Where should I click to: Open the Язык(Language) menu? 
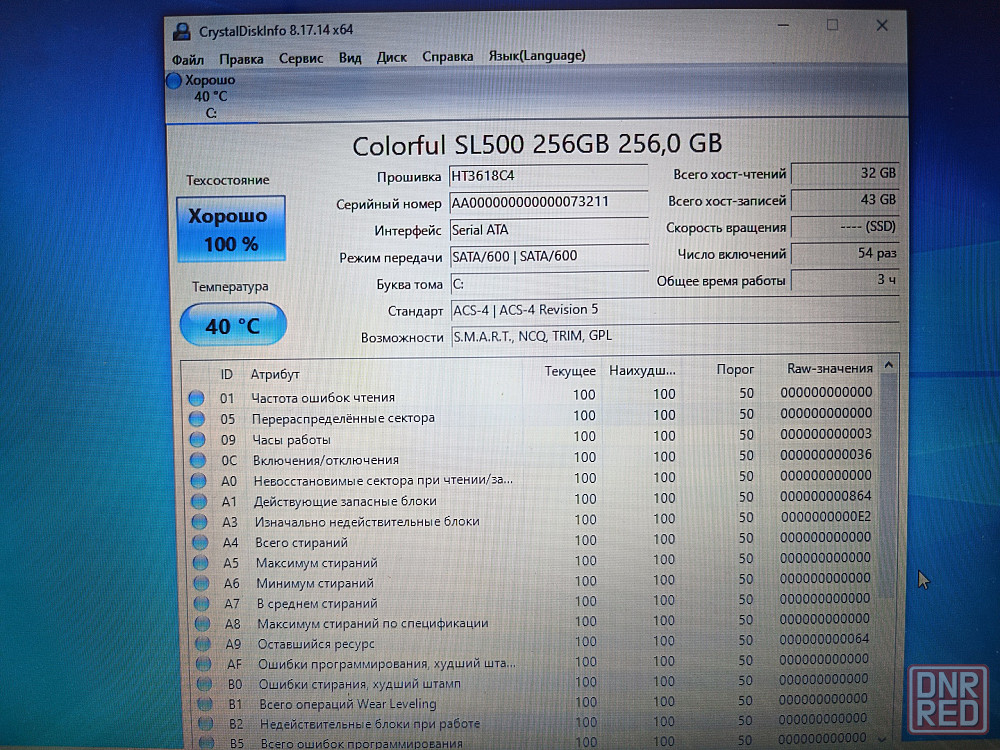pos(537,55)
